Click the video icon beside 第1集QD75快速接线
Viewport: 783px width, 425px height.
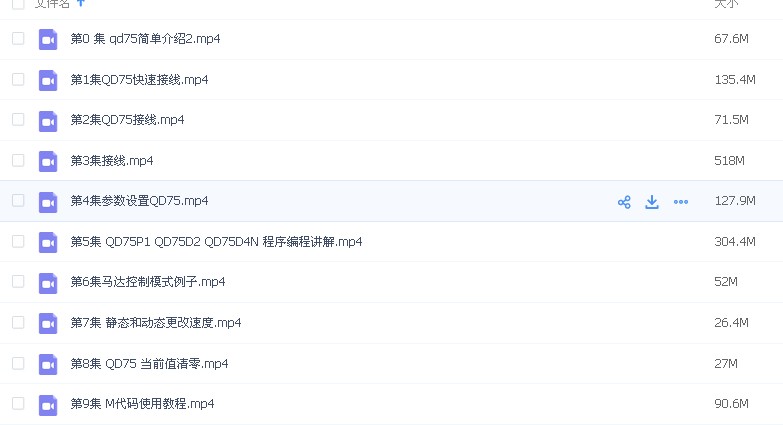pyautogui.click(x=48, y=80)
